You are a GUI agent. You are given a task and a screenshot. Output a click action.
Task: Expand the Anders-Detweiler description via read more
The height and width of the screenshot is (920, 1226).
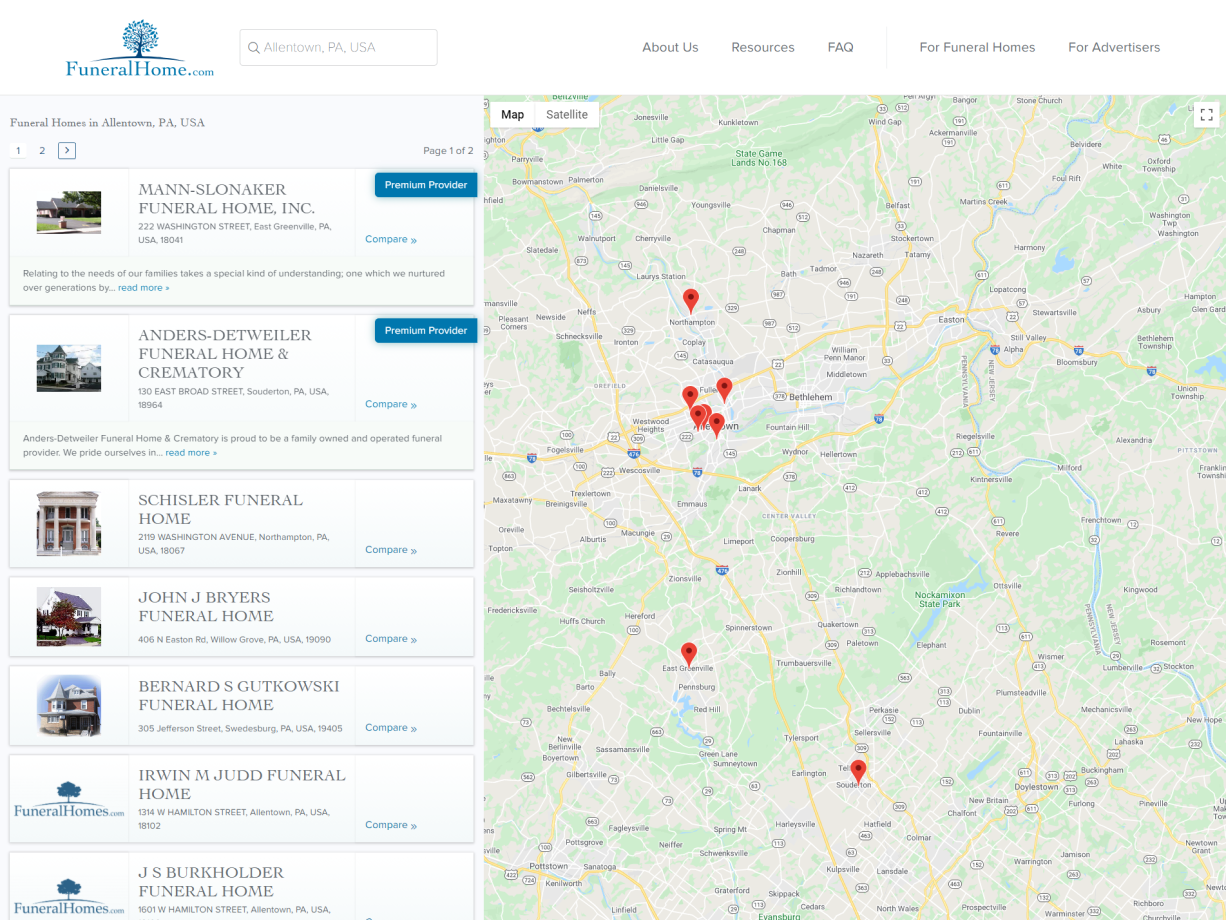click(191, 452)
